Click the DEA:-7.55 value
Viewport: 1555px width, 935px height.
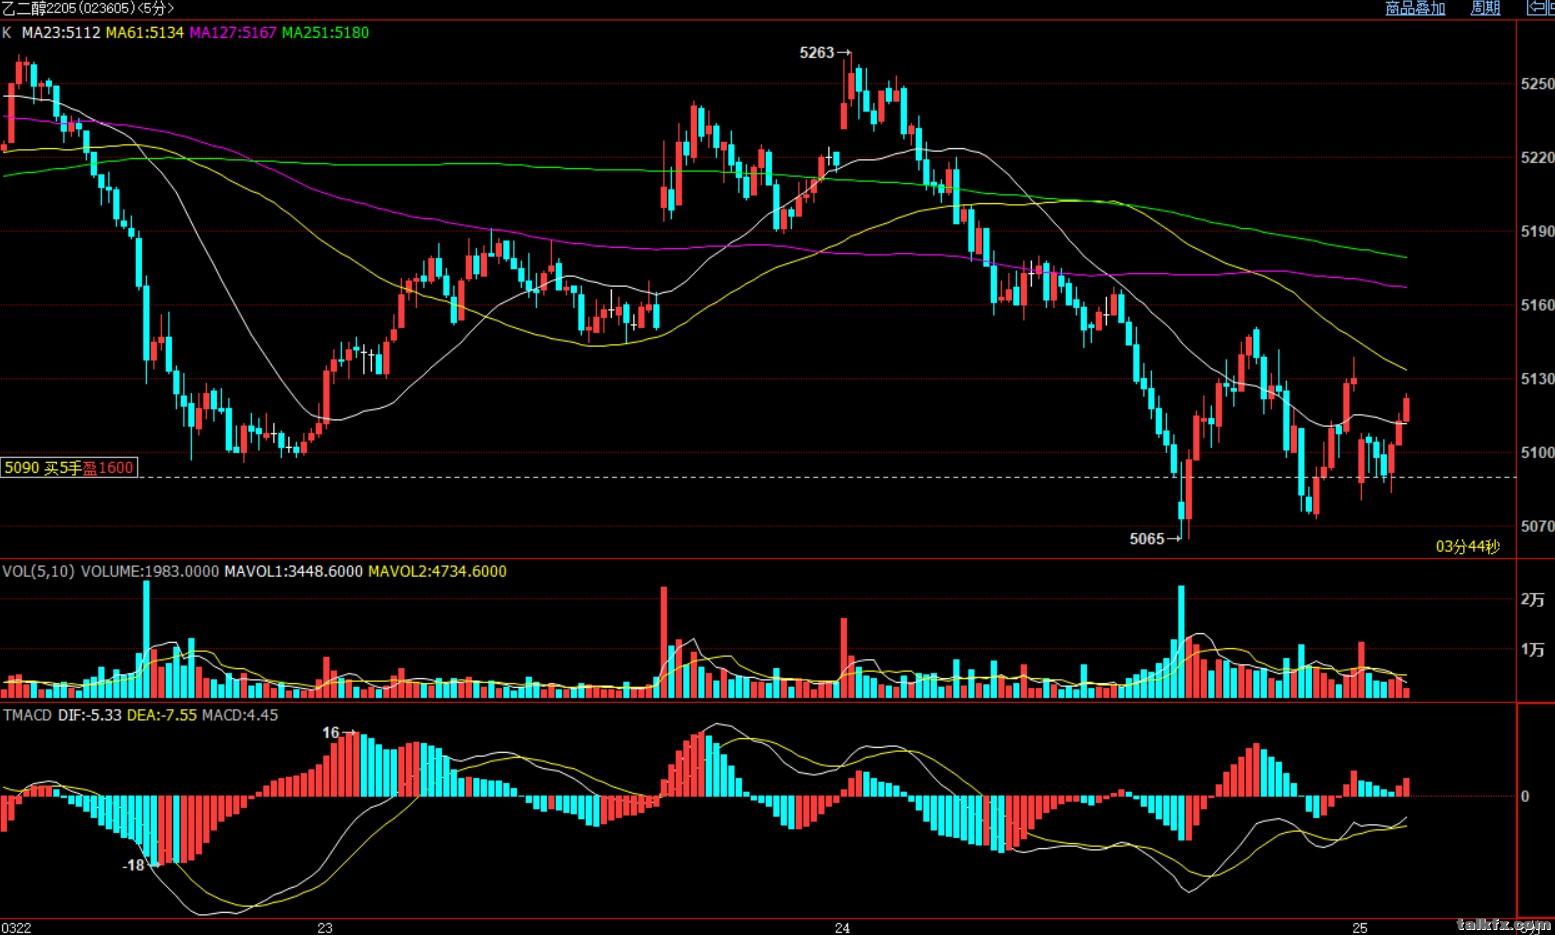click(162, 715)
